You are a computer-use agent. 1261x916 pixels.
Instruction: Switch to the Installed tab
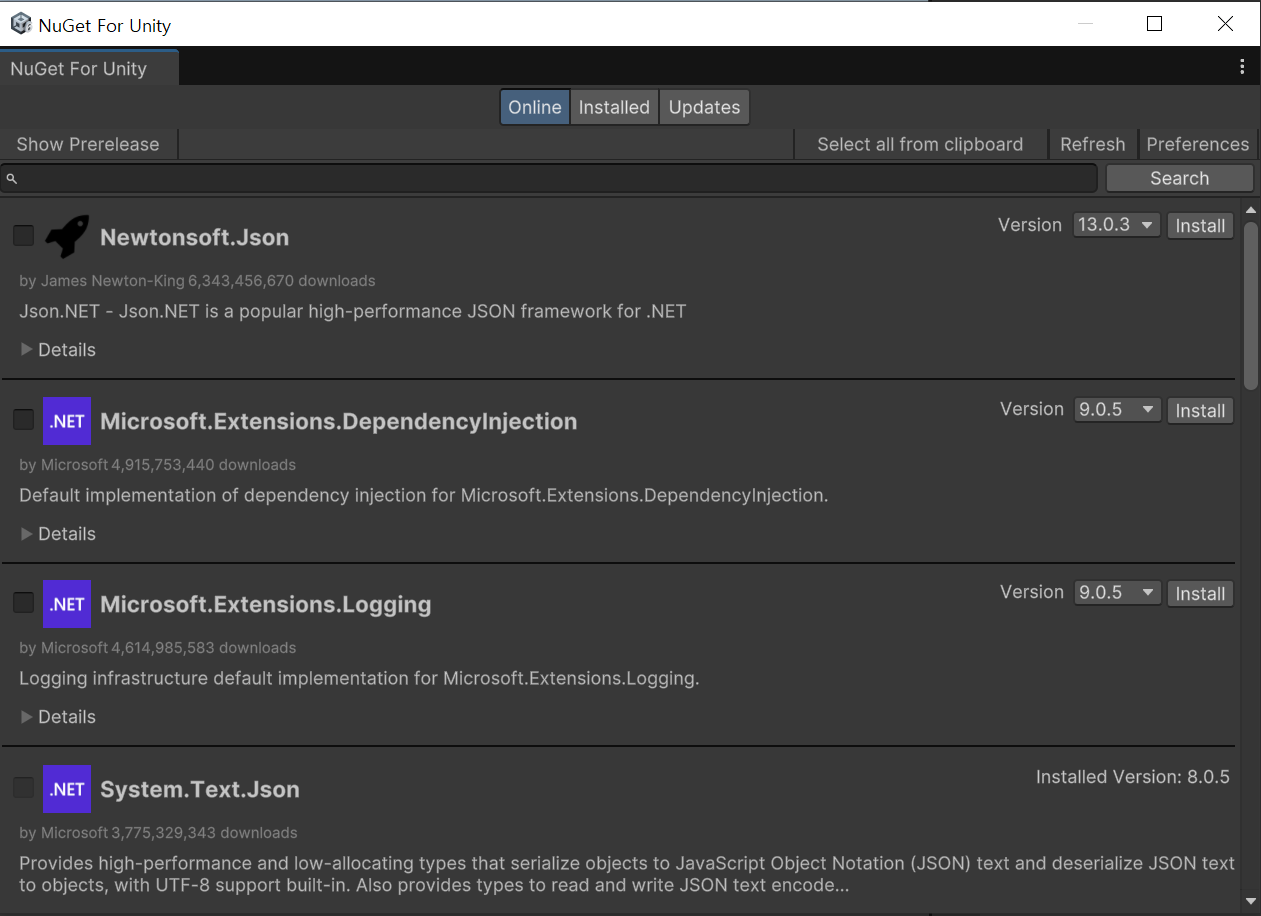[614, 107]
